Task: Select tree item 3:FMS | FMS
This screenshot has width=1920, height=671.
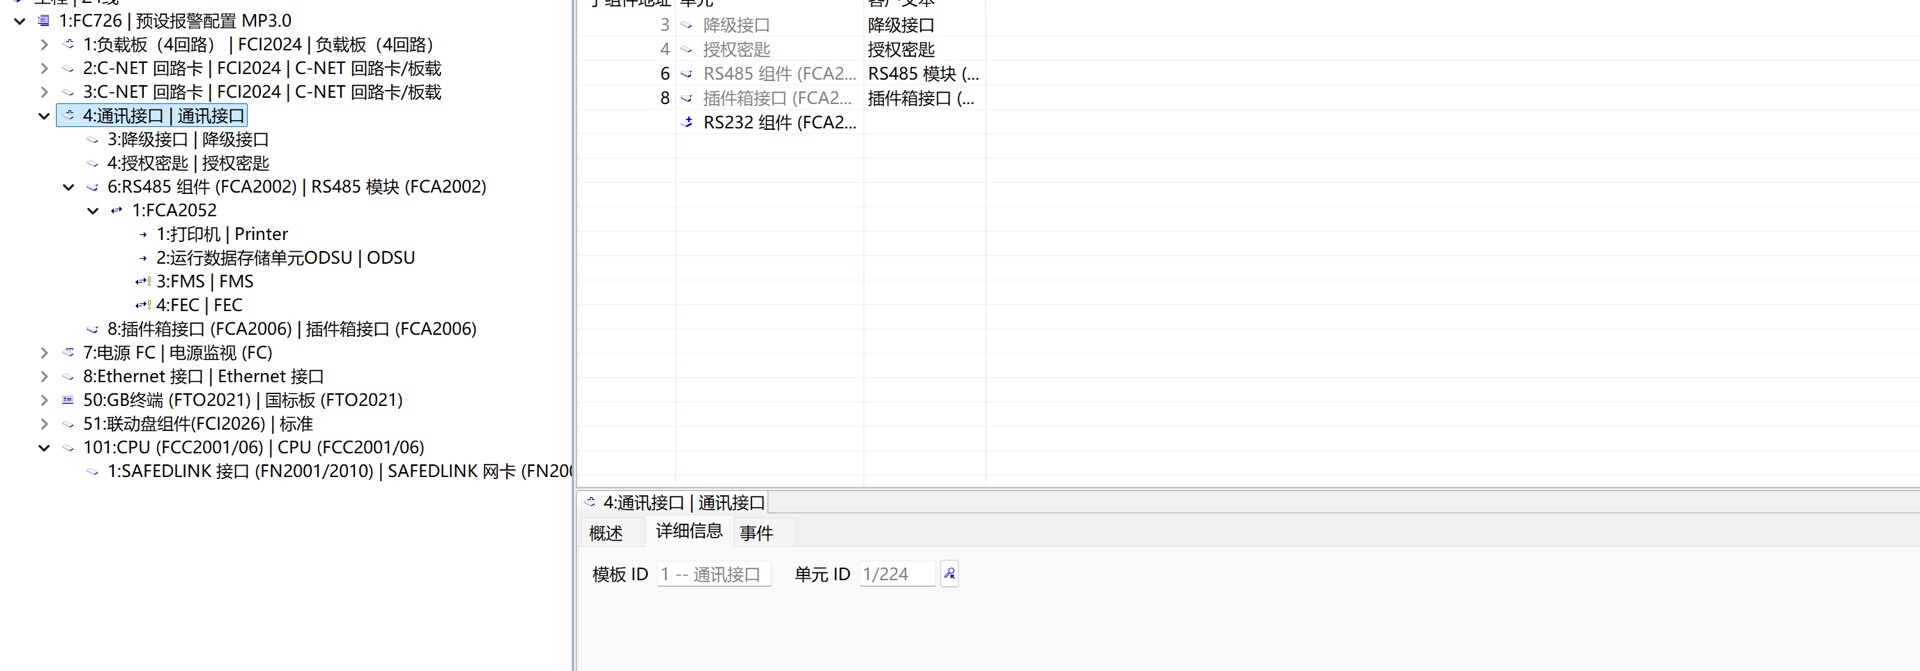Action: pos(205,282)
